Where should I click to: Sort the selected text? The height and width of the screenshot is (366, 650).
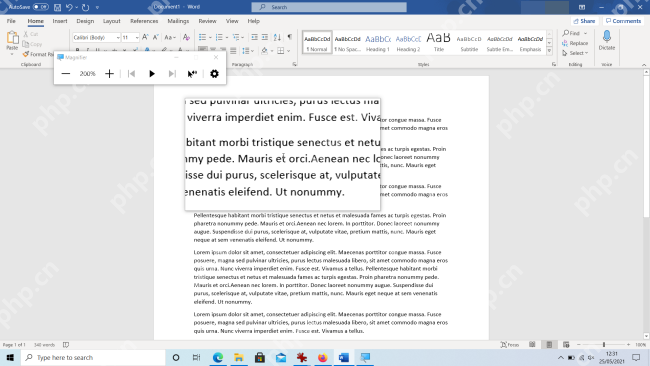click(x=277, y=37)
